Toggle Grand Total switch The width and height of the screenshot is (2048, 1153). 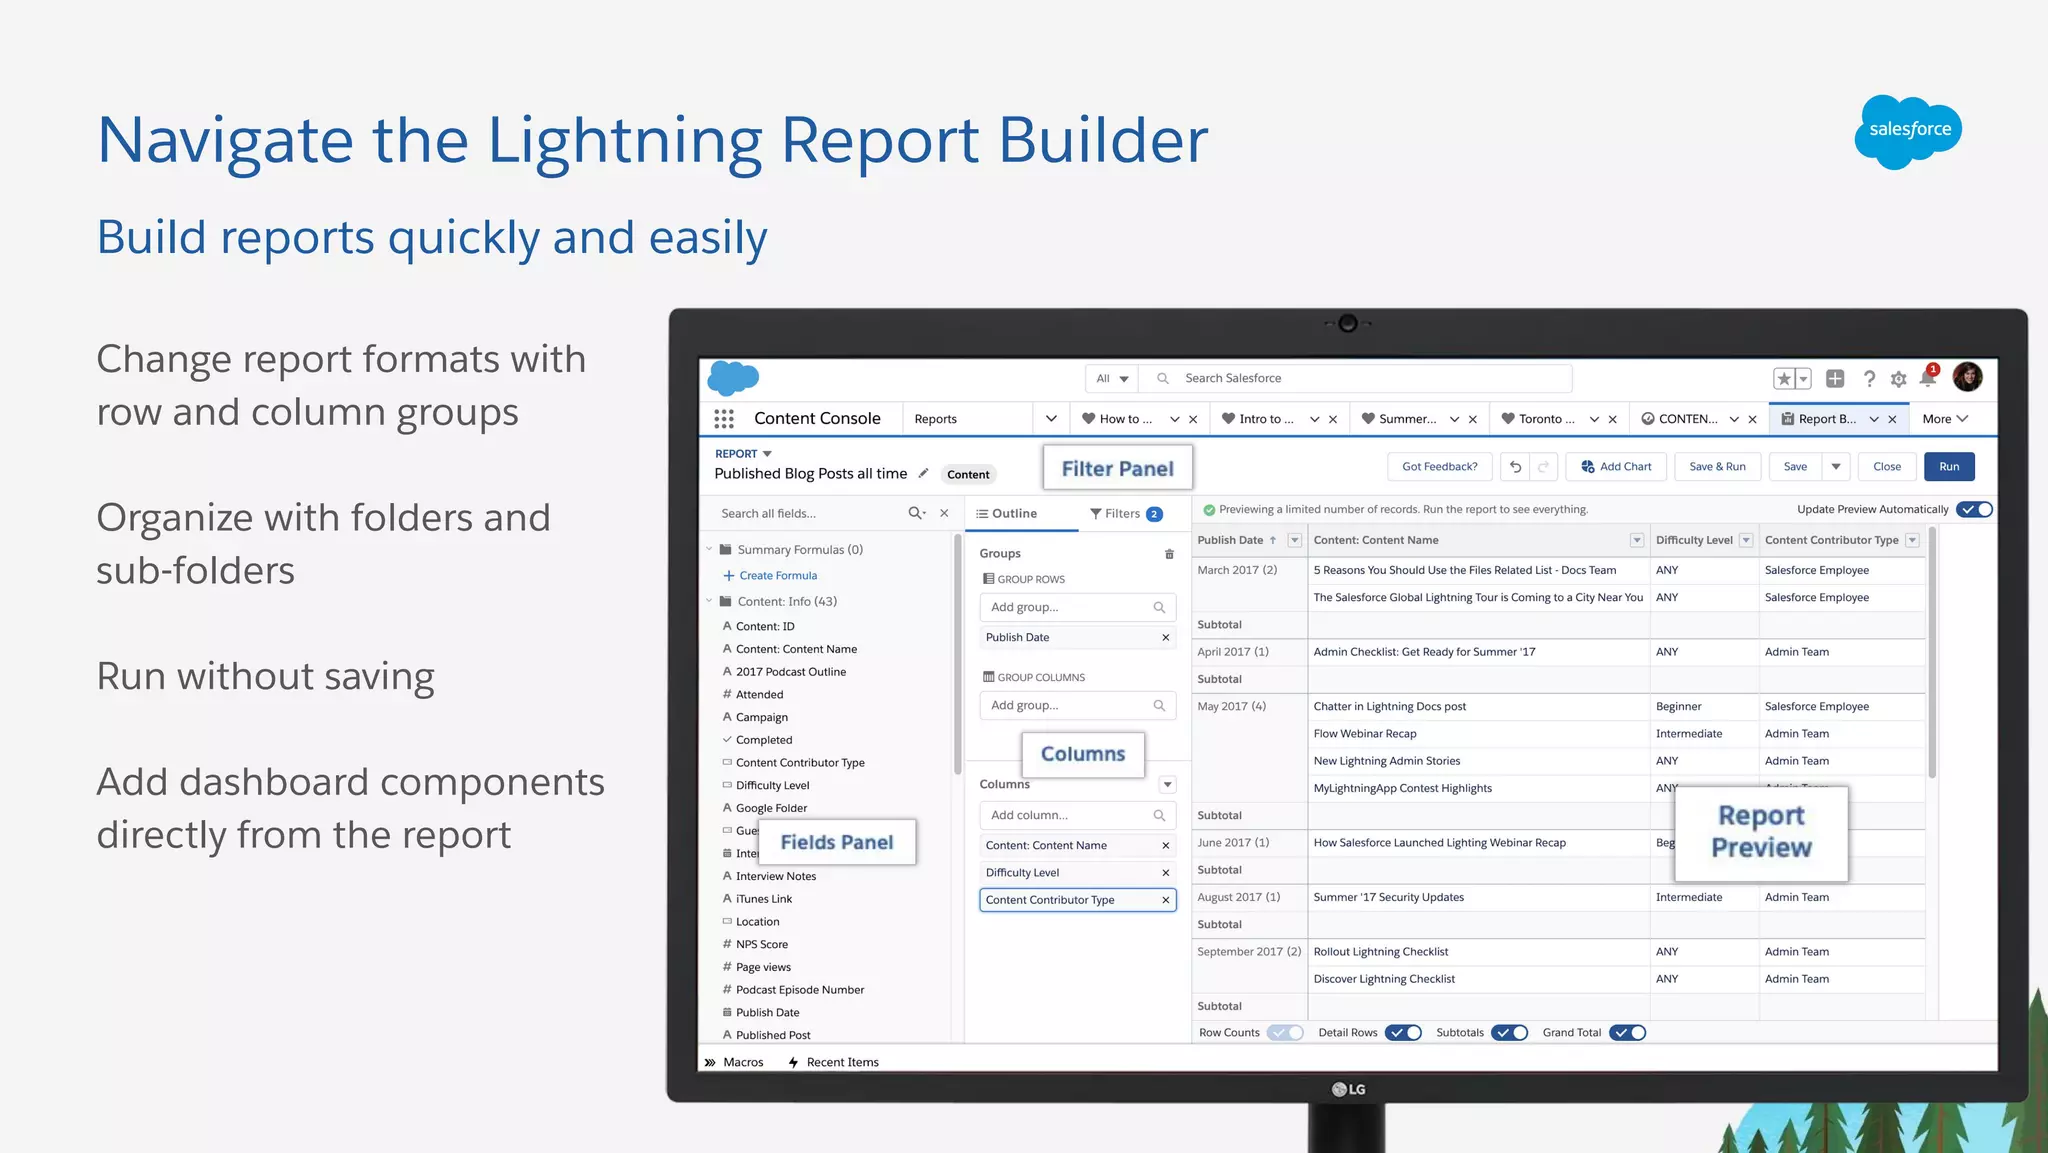coord(1627,1033)
